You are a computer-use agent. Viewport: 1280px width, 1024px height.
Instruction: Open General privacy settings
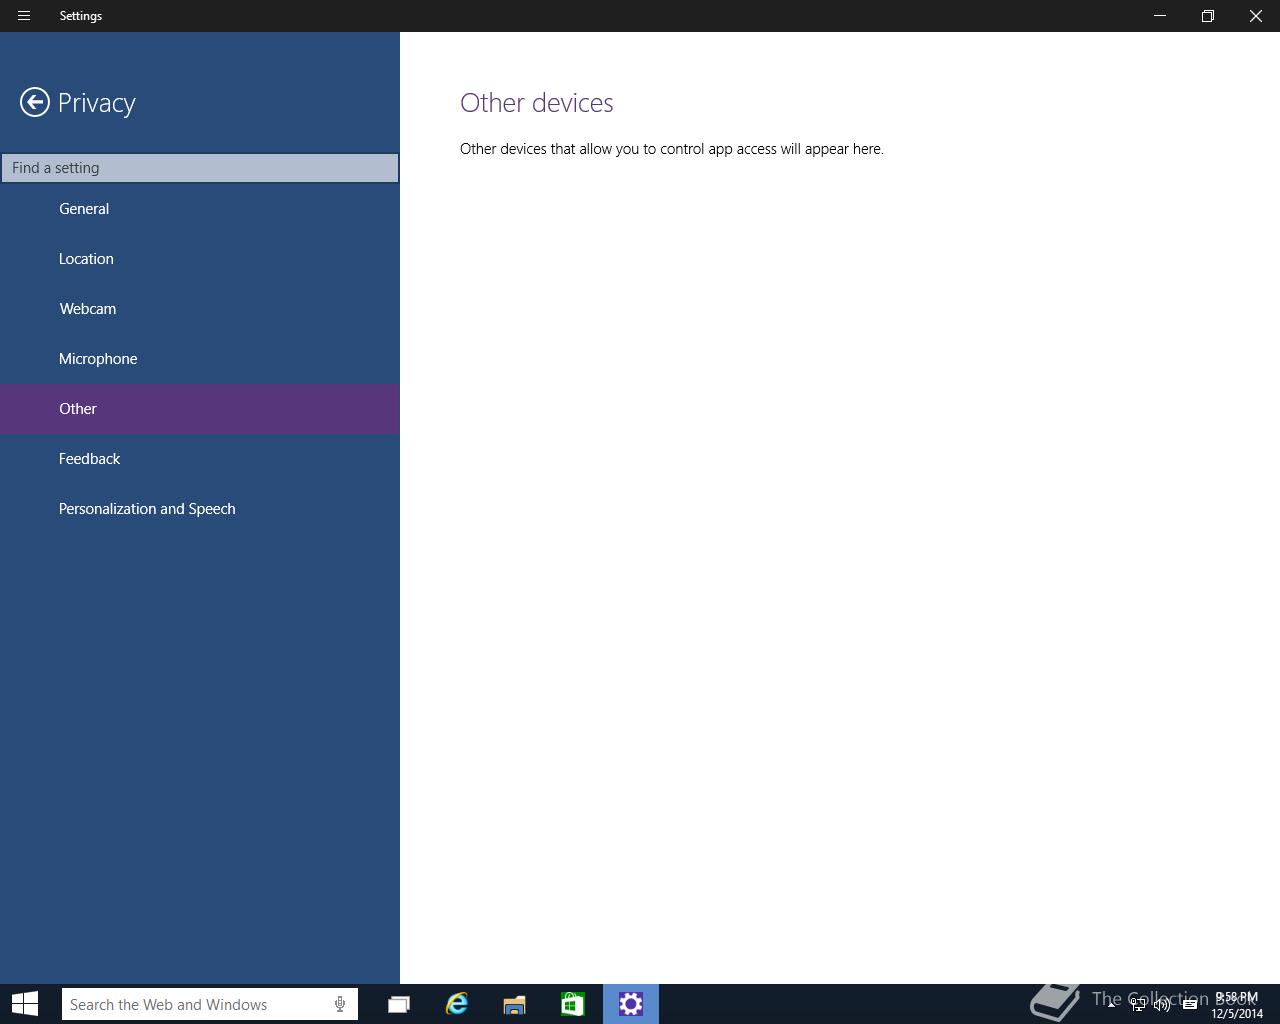coord(200,209)
